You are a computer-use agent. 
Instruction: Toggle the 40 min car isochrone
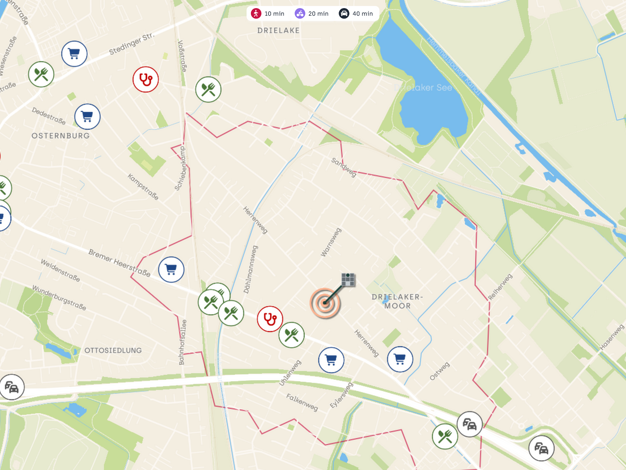pyautogui.click(x=357, y=14)
